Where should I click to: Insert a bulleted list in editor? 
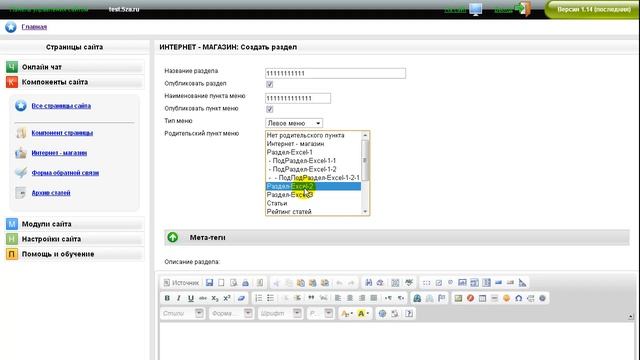pos(270,298)
